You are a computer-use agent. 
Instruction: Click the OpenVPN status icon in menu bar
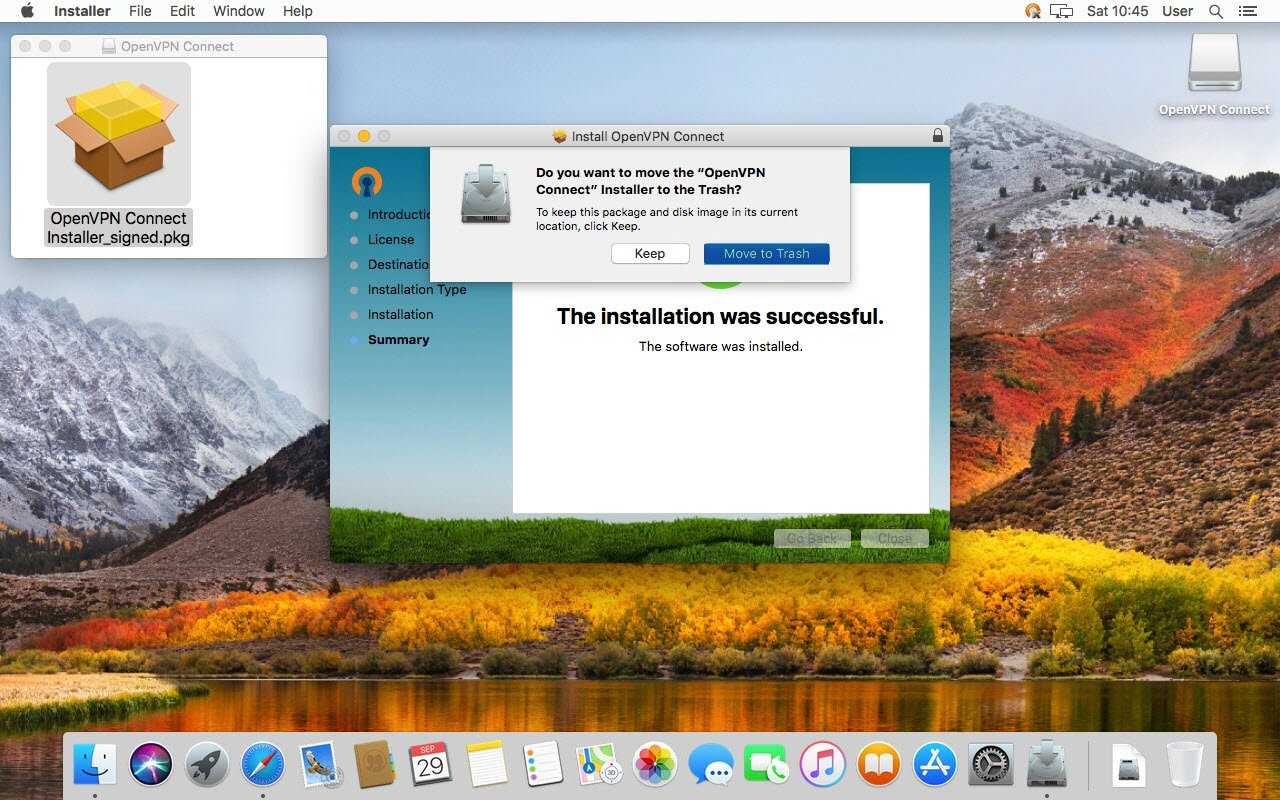tap(1033, 11)
